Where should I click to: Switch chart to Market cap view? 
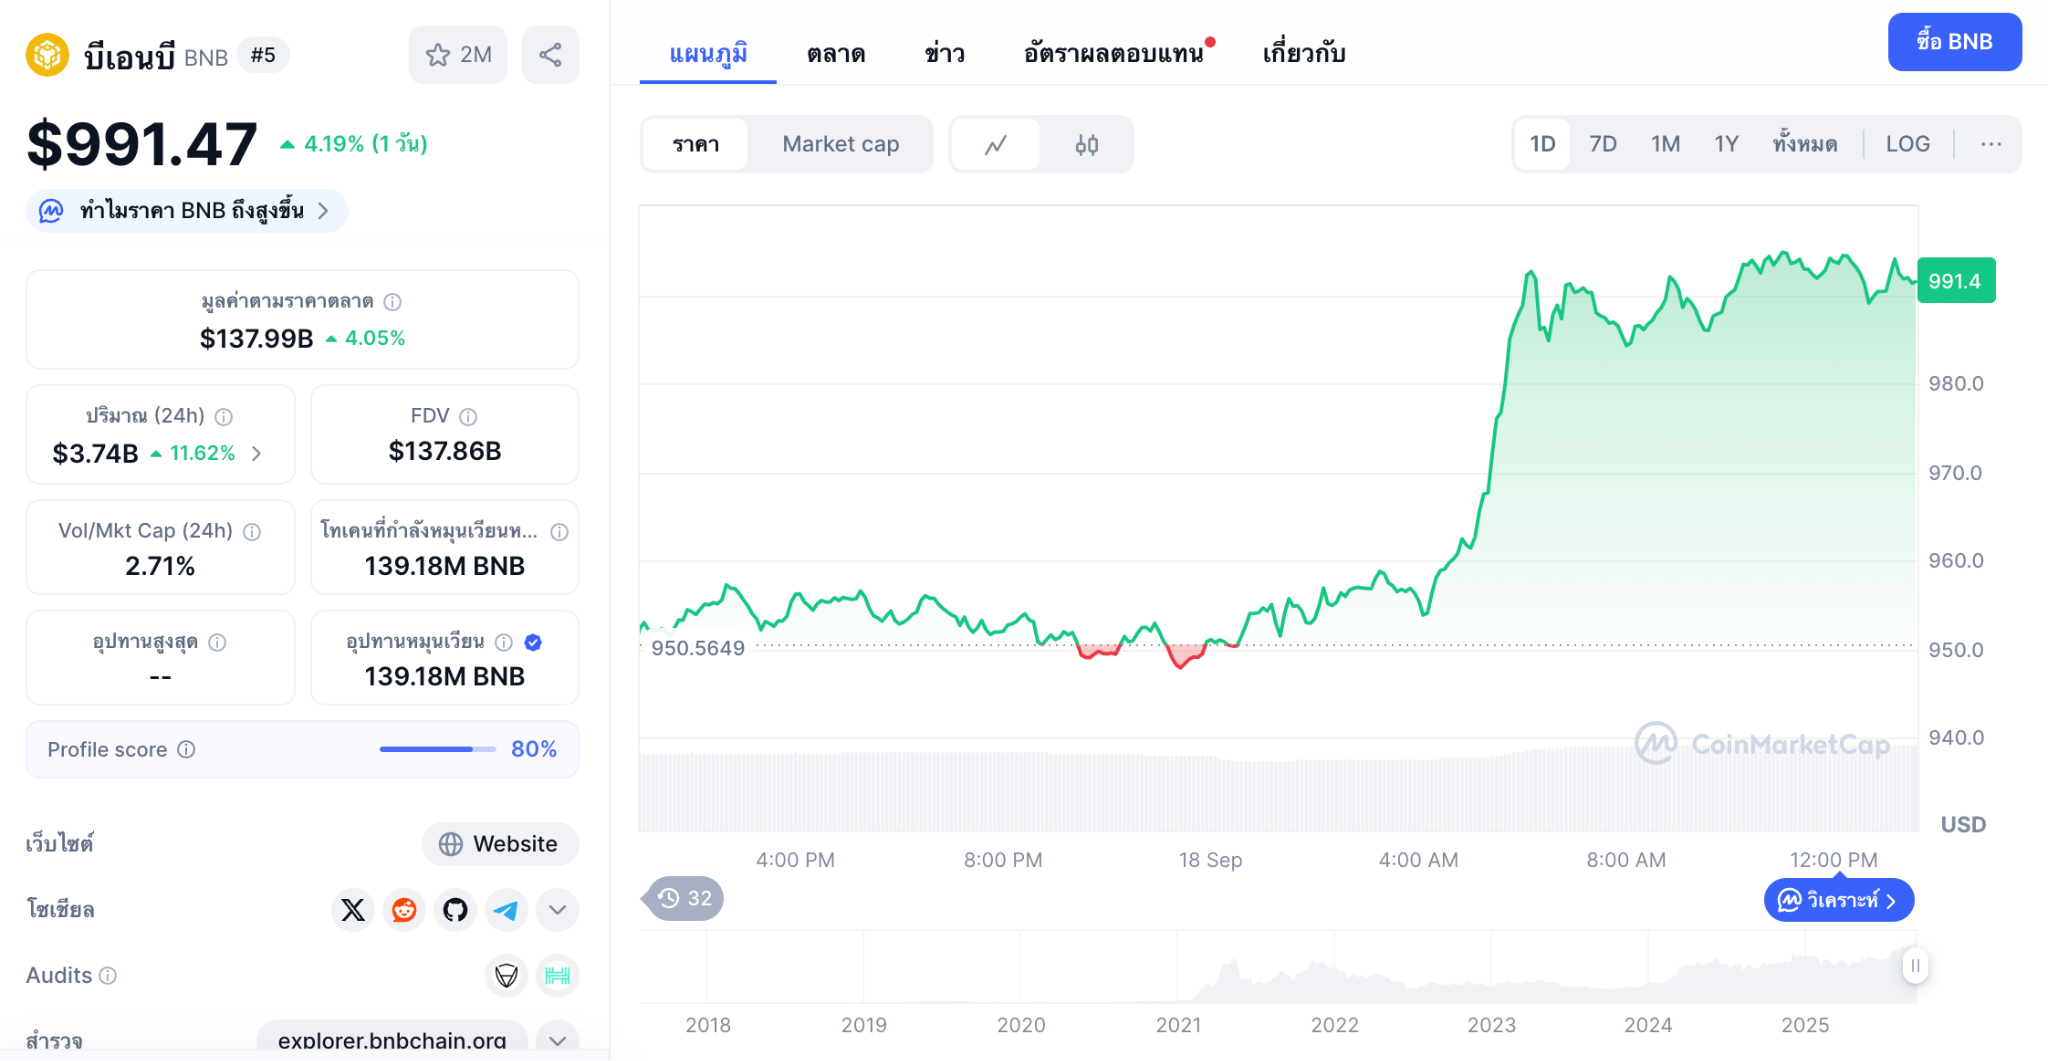click(x=840, y=144)
